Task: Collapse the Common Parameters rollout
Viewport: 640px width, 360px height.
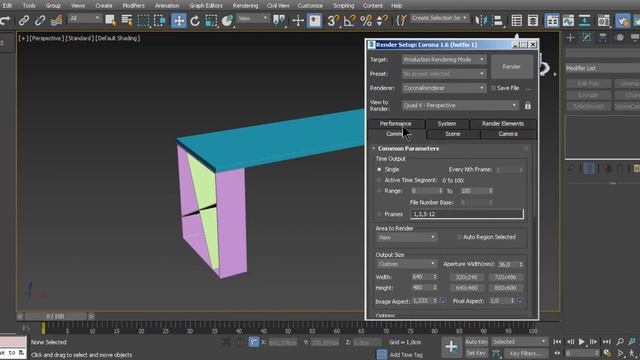Action: click(x=408, y=149)
